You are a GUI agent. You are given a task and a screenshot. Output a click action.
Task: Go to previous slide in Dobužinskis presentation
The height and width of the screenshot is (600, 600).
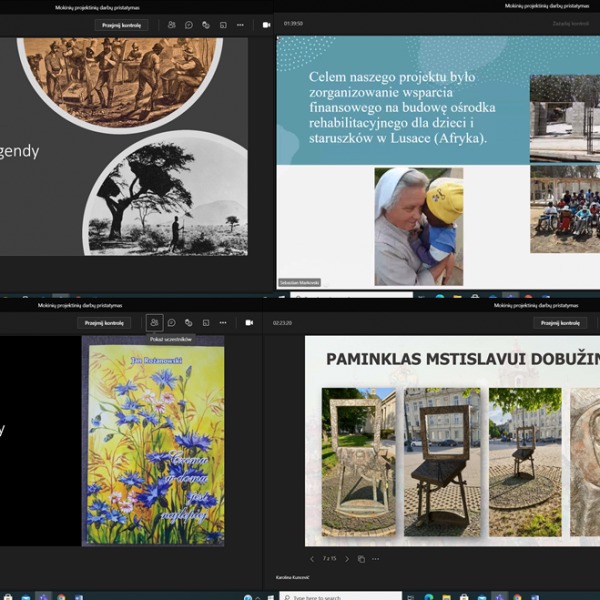[312, 559]
